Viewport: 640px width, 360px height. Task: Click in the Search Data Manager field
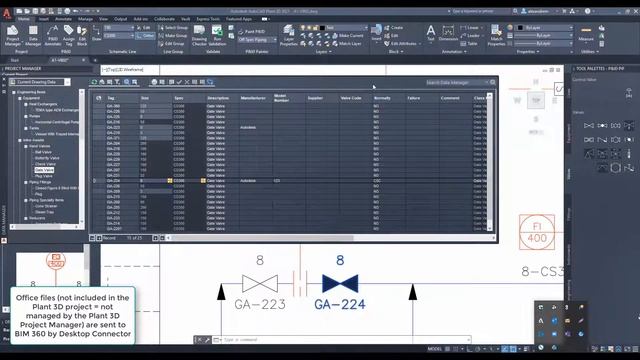456,82
